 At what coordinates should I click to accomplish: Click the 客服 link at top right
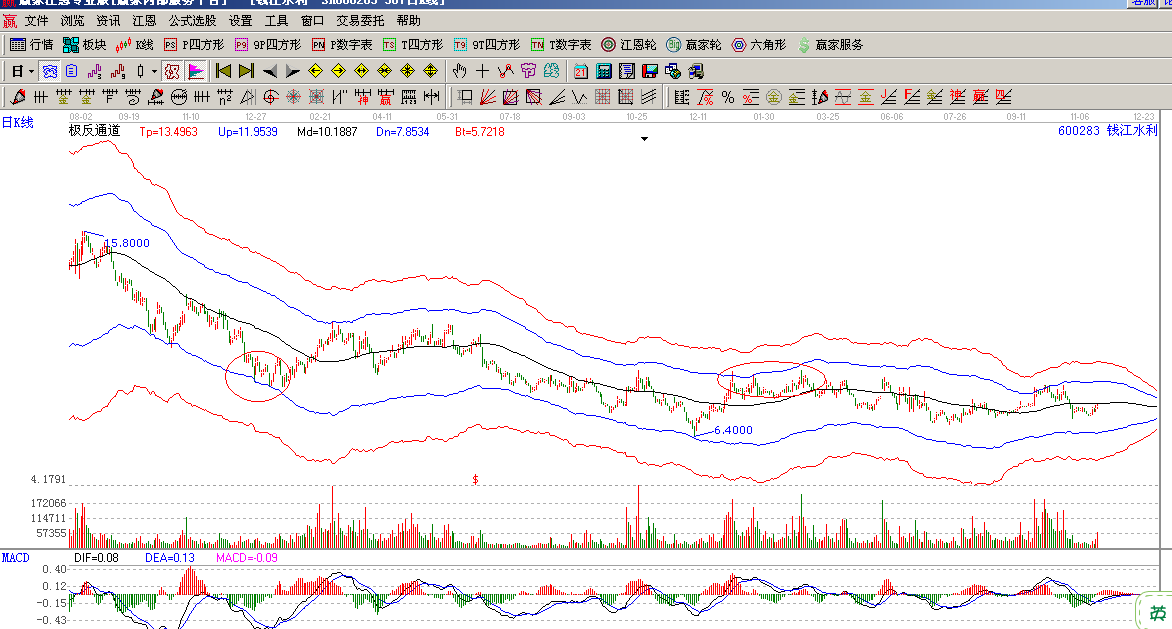(1142, 3)
